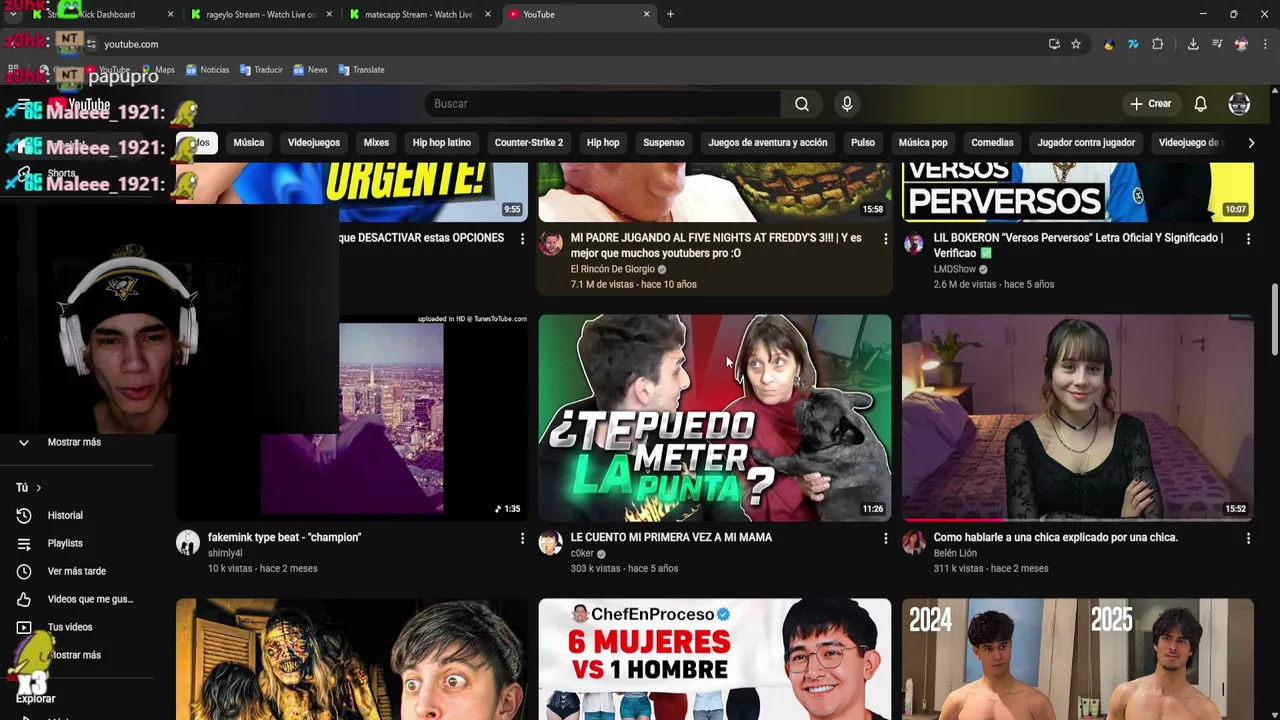
Task: Select the Videojuegos filter chip
Action: tap(314, 143)
